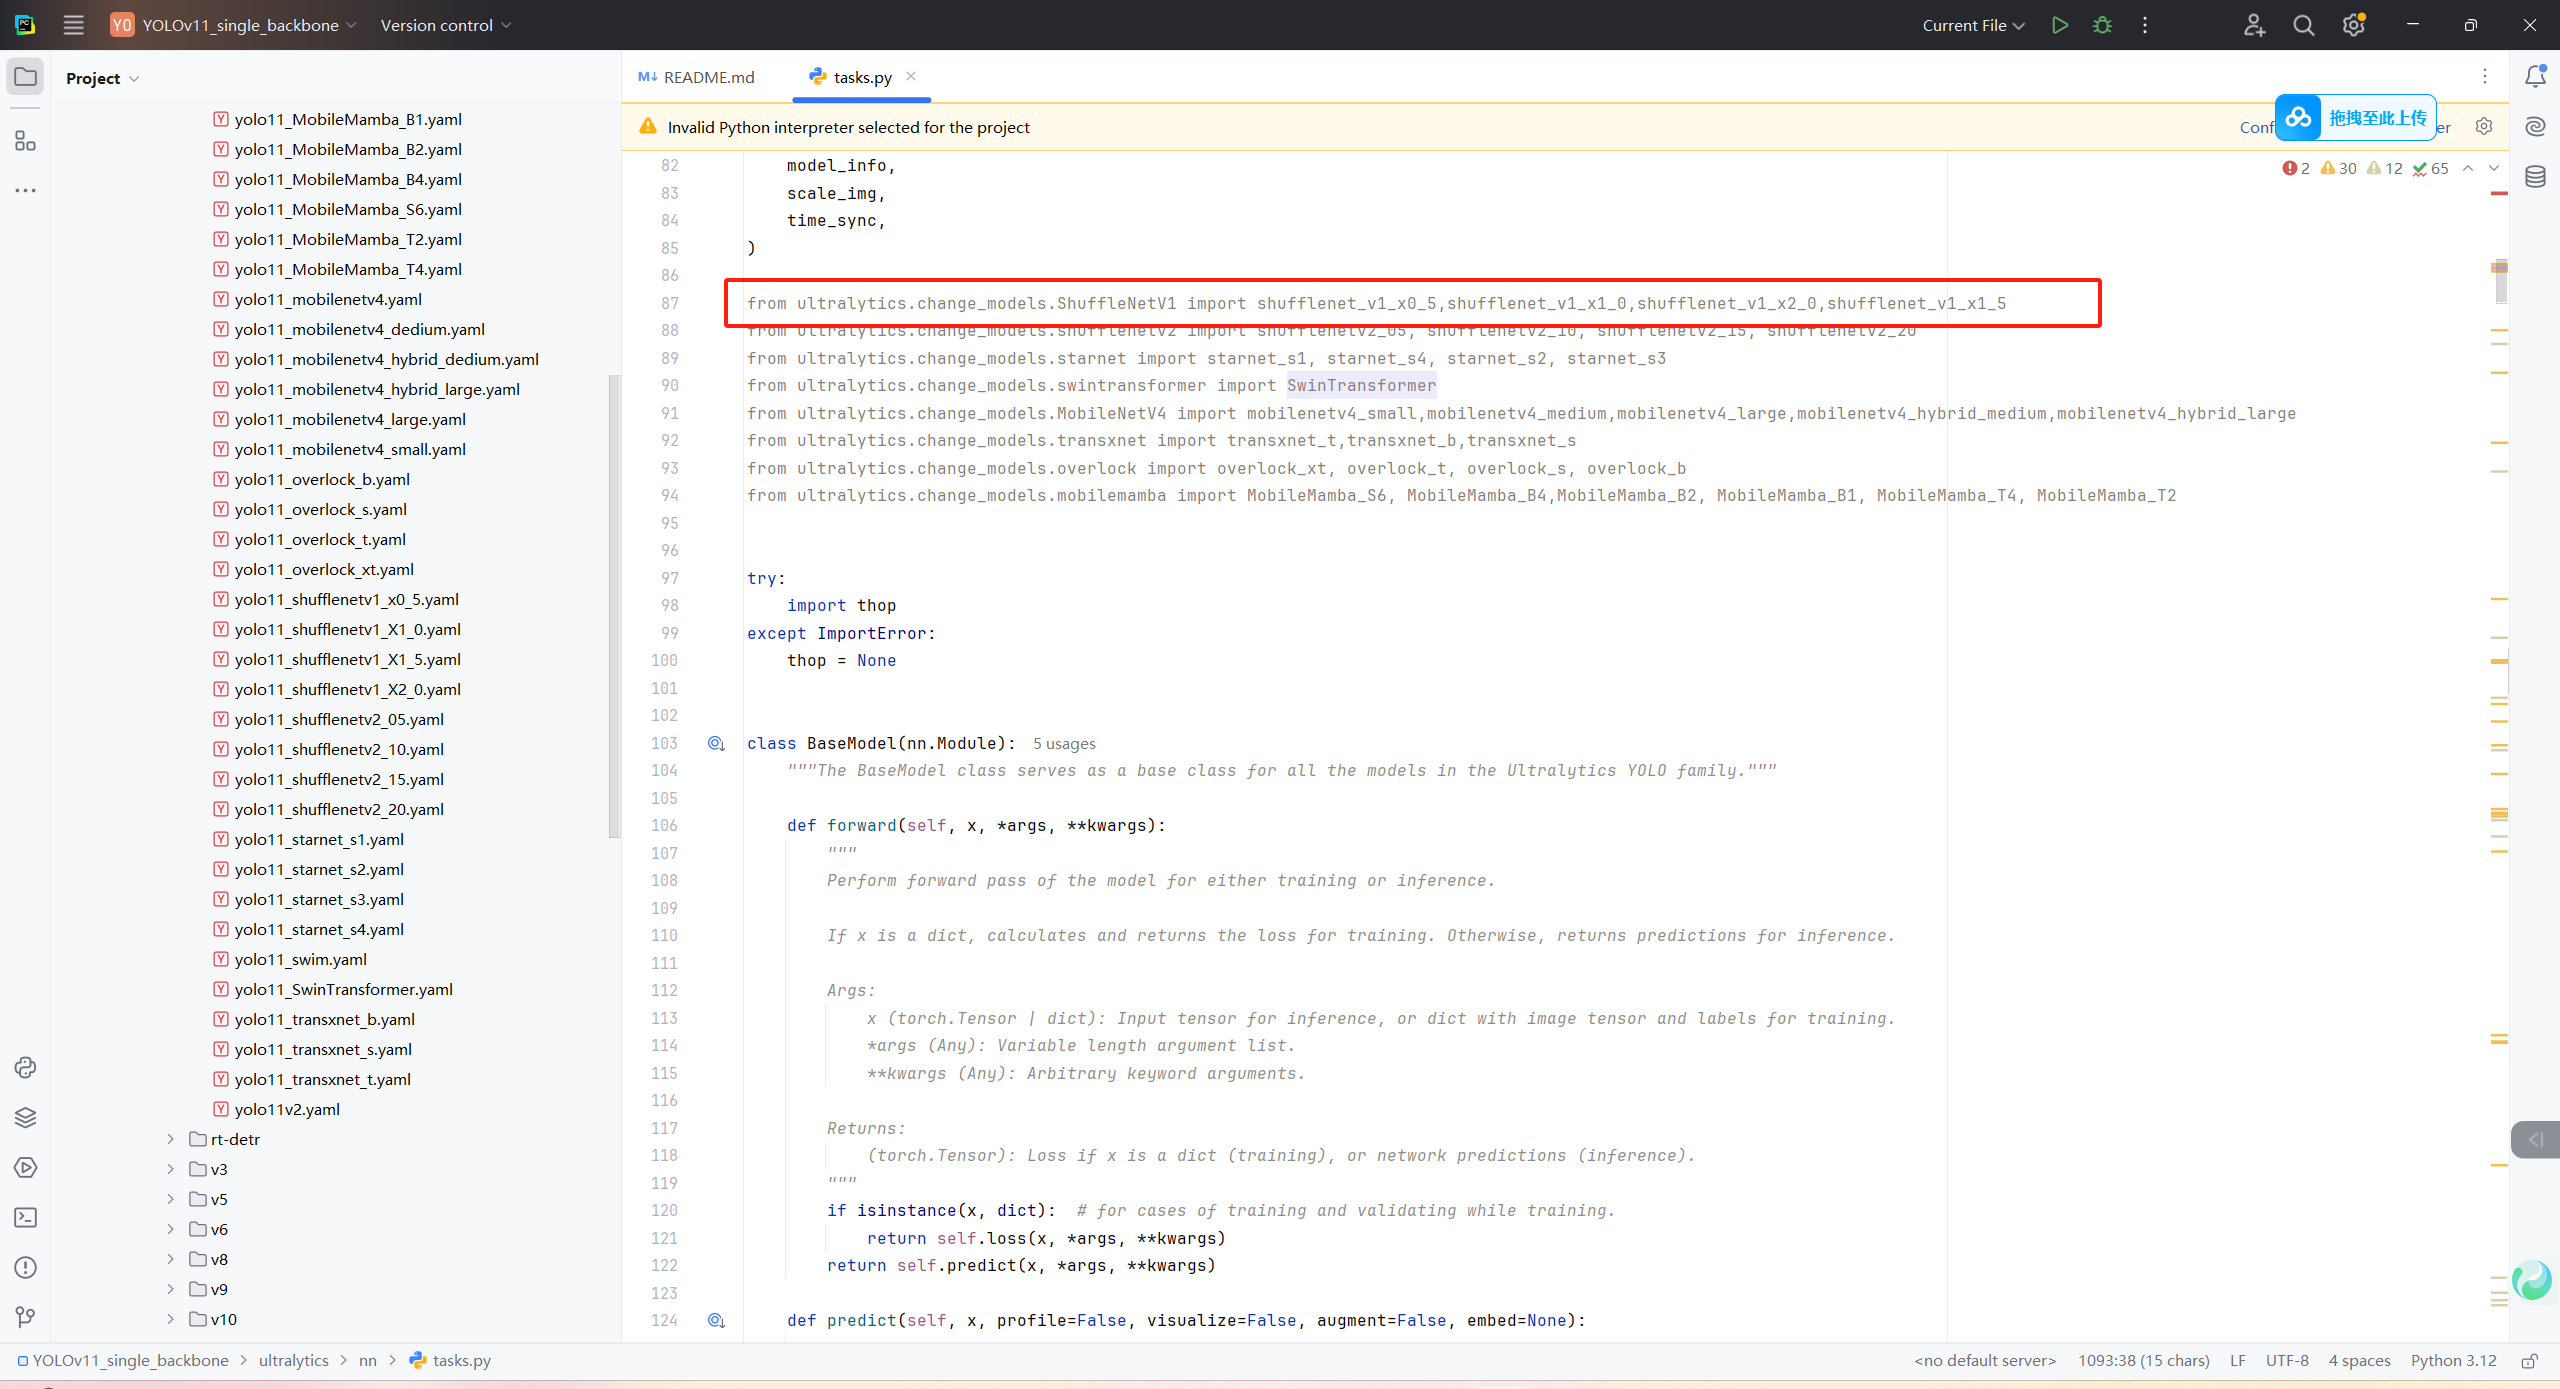Click the Run button in the toolbar

click(x=2059, y=25)
